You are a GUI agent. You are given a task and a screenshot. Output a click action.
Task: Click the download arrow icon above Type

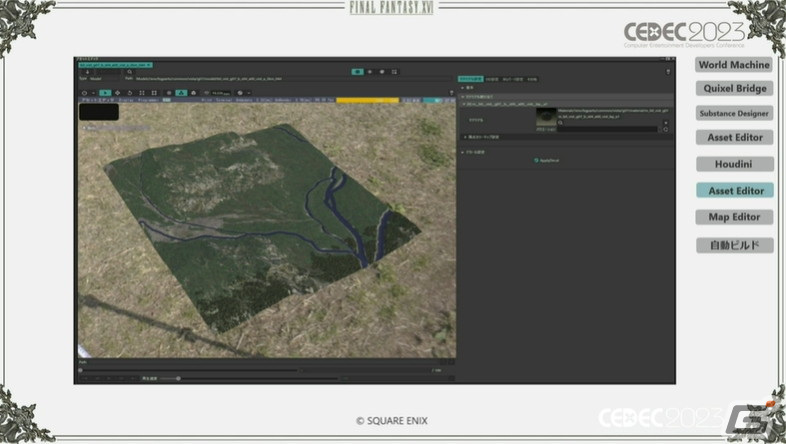click(87, 72)
